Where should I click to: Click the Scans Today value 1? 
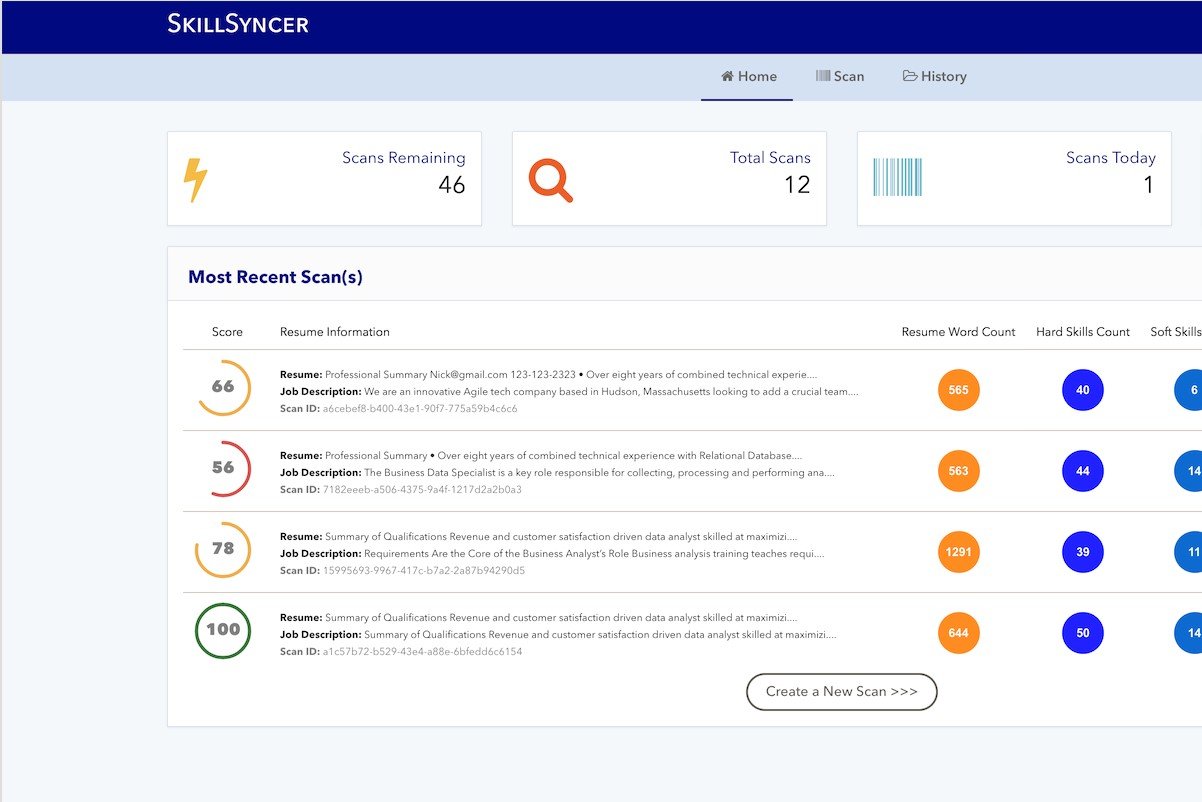[x=1149, y=185]
